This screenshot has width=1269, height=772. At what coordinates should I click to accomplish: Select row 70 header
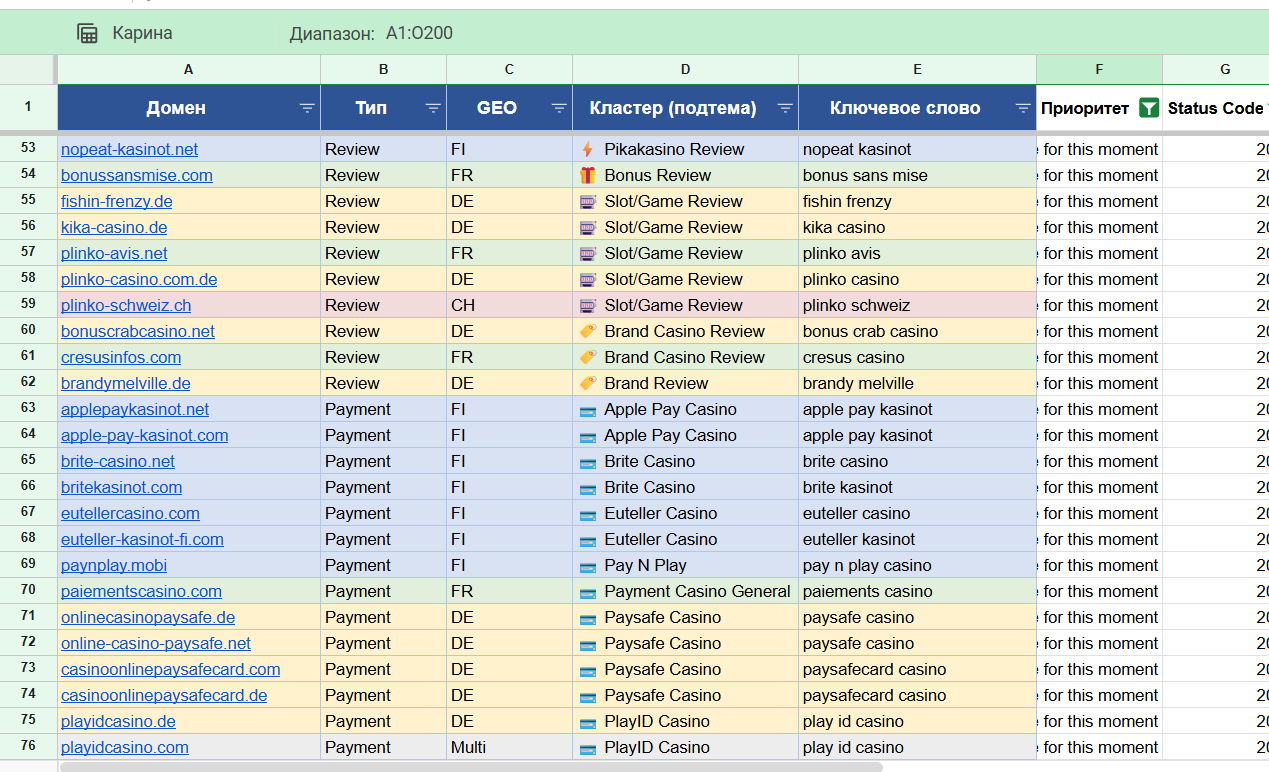[x=28, y=590]
